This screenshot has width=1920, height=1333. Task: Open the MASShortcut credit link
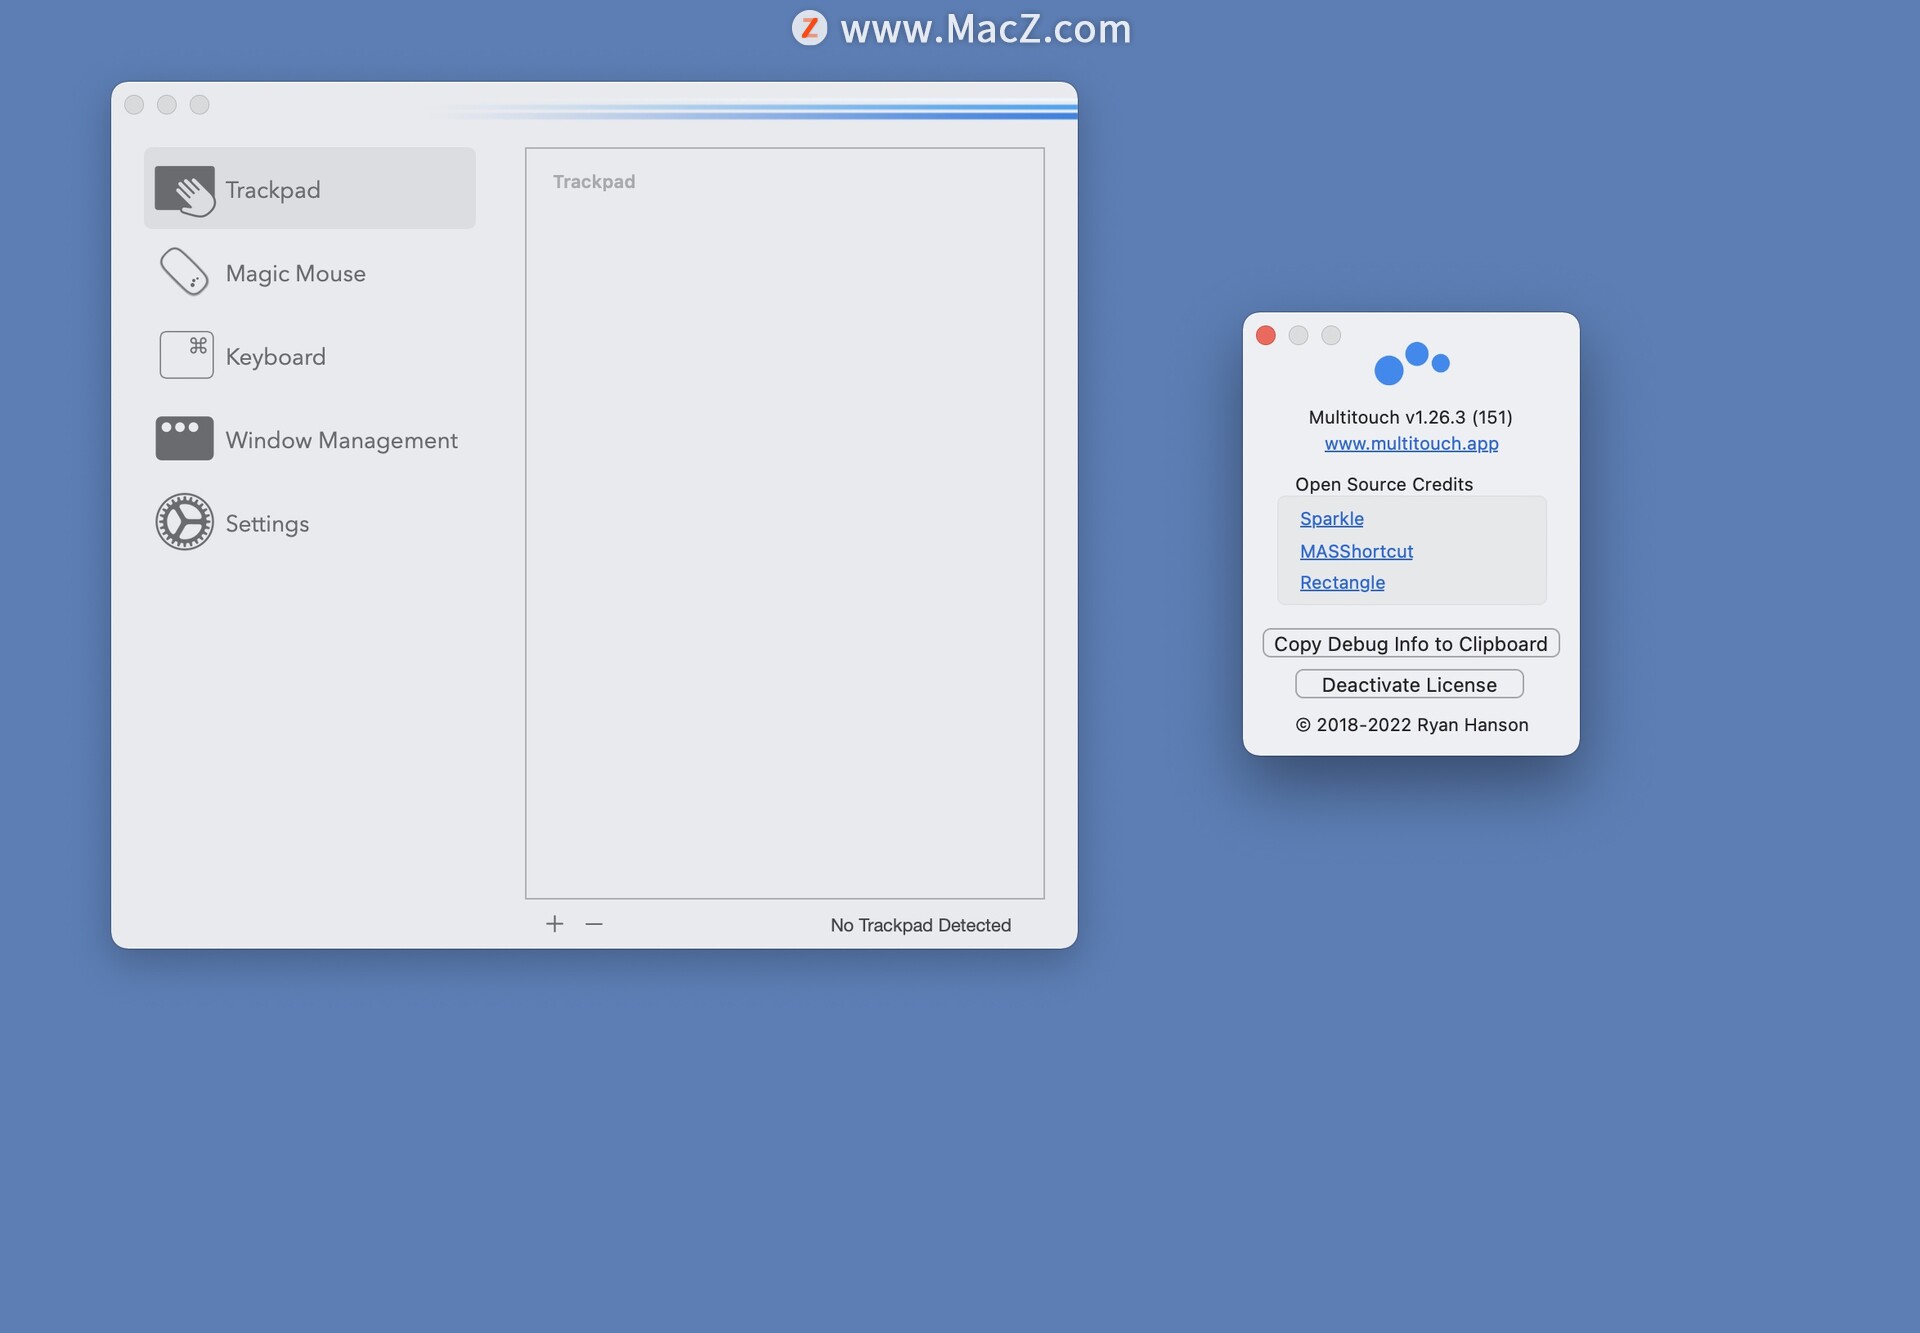[x=1356, y=551]
